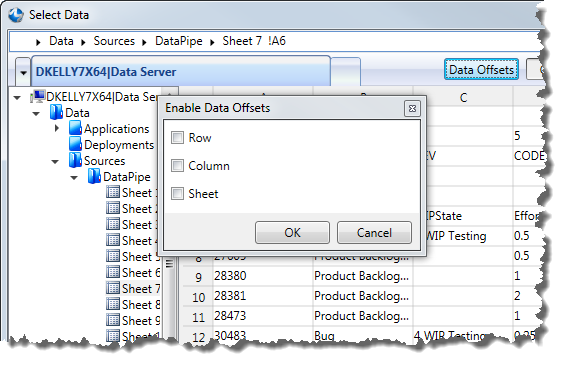Viewport: 566px width, 365px height.
Task: Enable the Column offset checkbox
Action: 177,166
